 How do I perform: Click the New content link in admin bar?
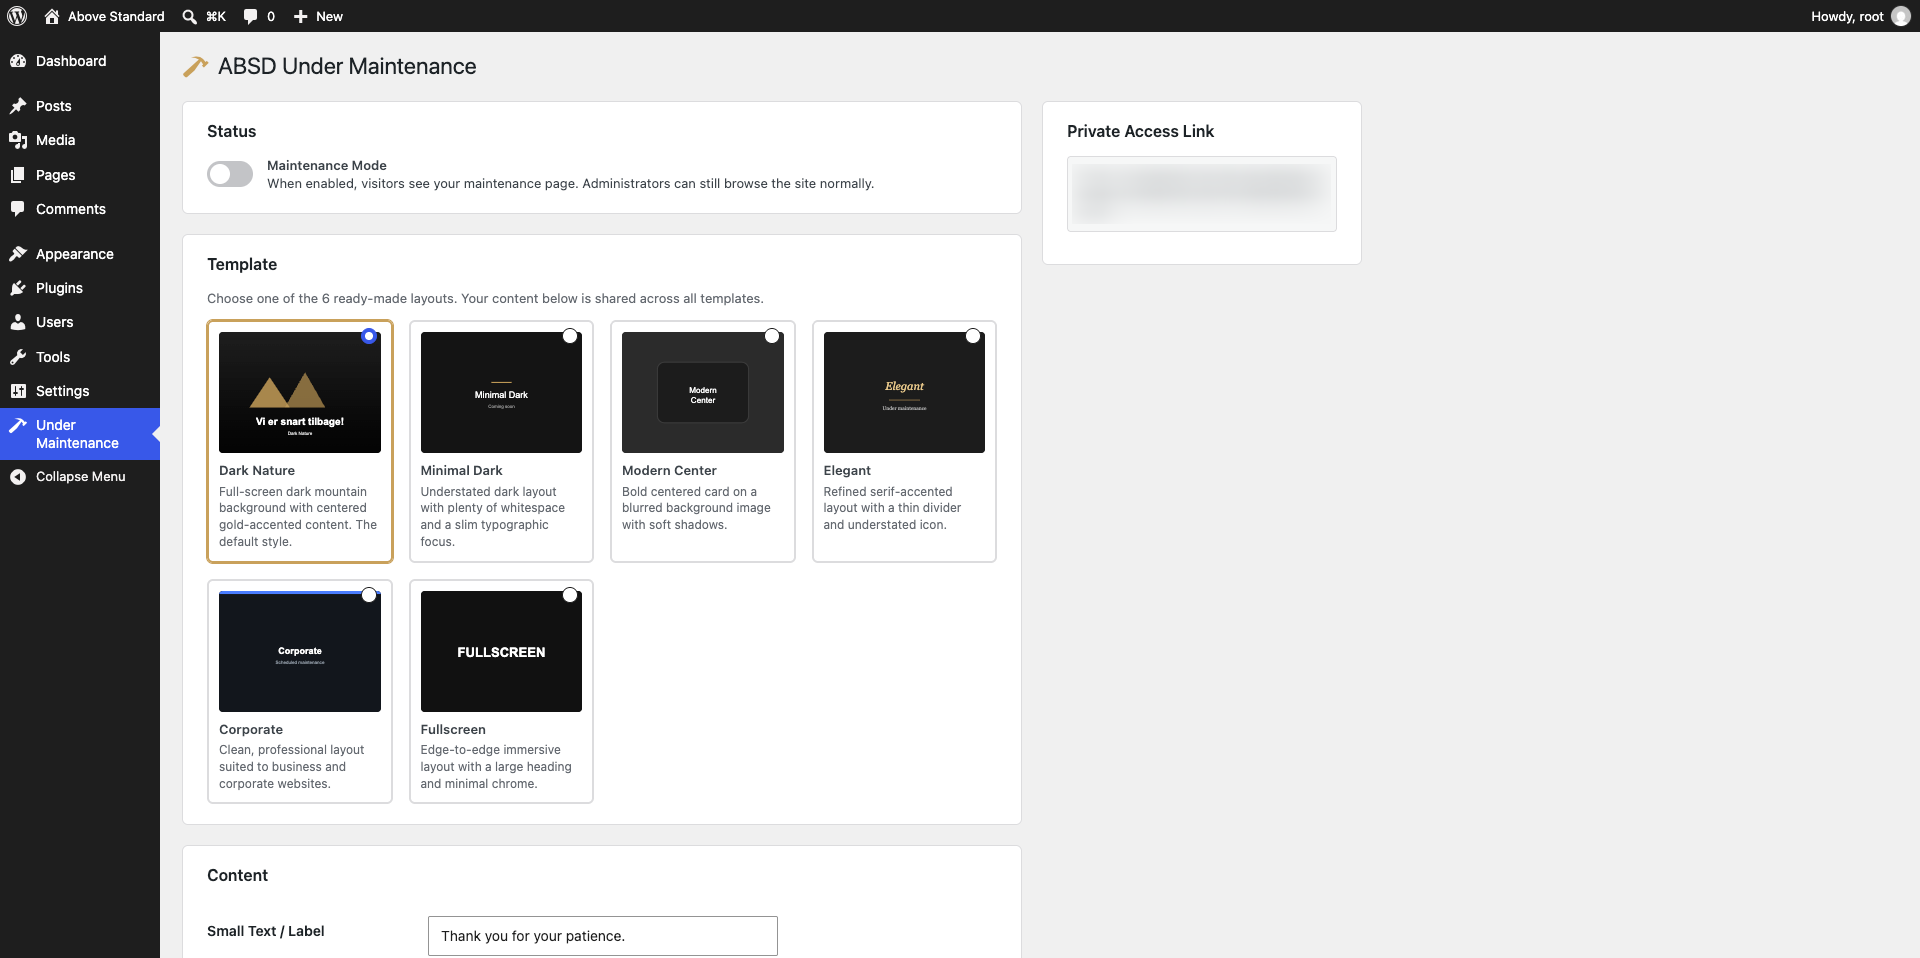(329, 16)
